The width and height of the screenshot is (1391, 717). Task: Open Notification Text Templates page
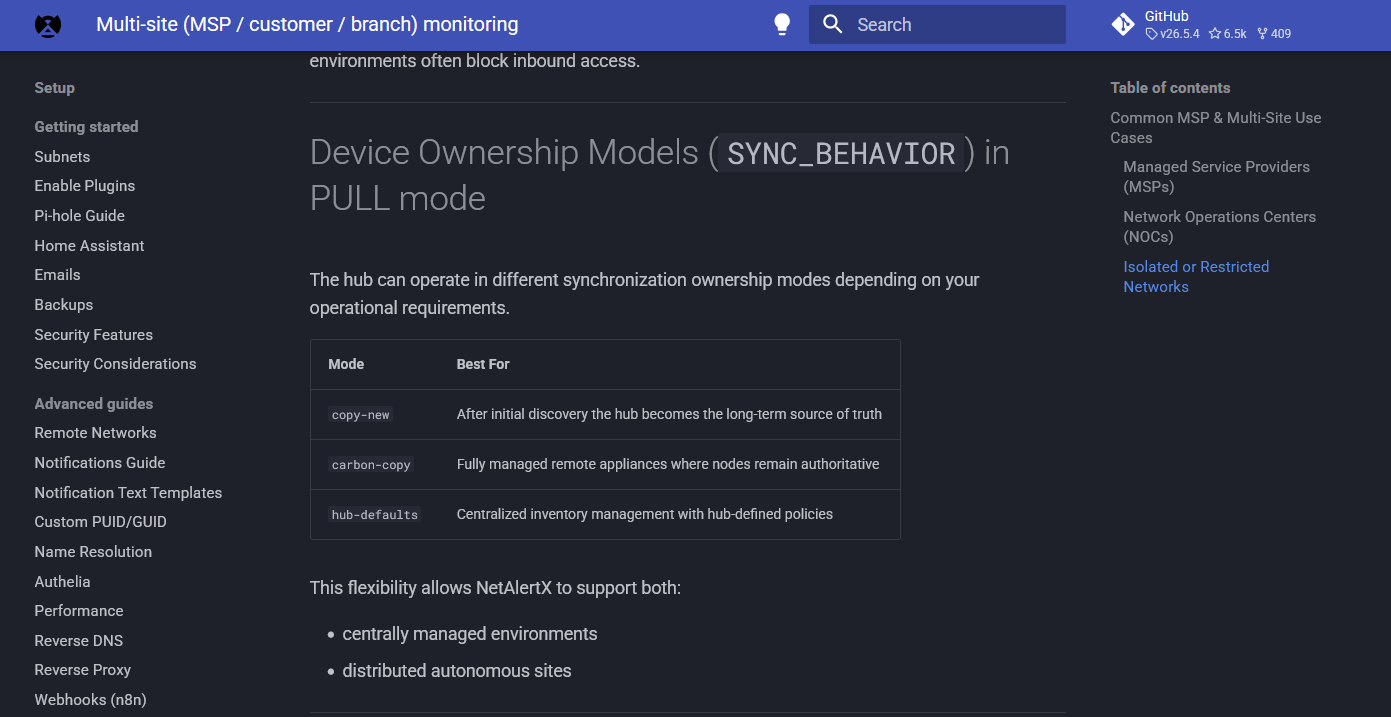[128, 493]
